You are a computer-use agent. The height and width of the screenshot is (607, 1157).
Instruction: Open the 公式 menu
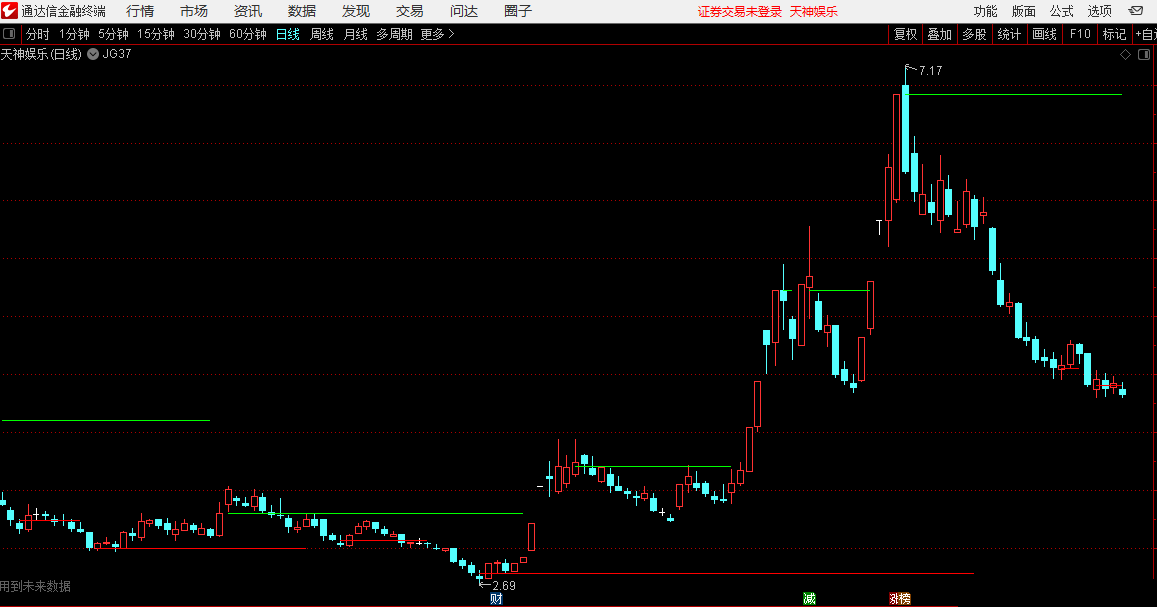click(x=1062, y=11)
